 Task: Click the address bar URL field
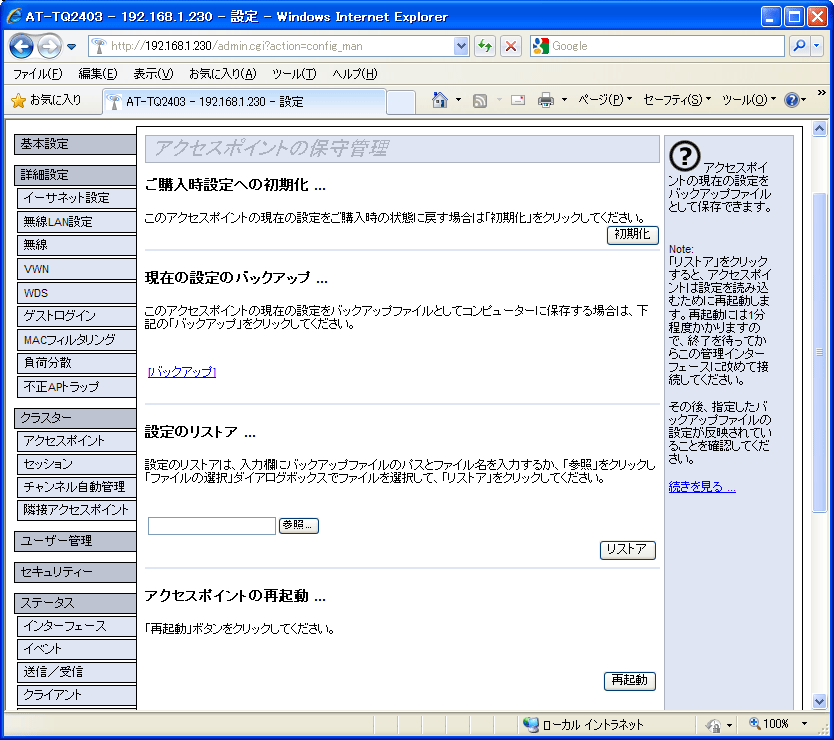click(x=271, y=46)
